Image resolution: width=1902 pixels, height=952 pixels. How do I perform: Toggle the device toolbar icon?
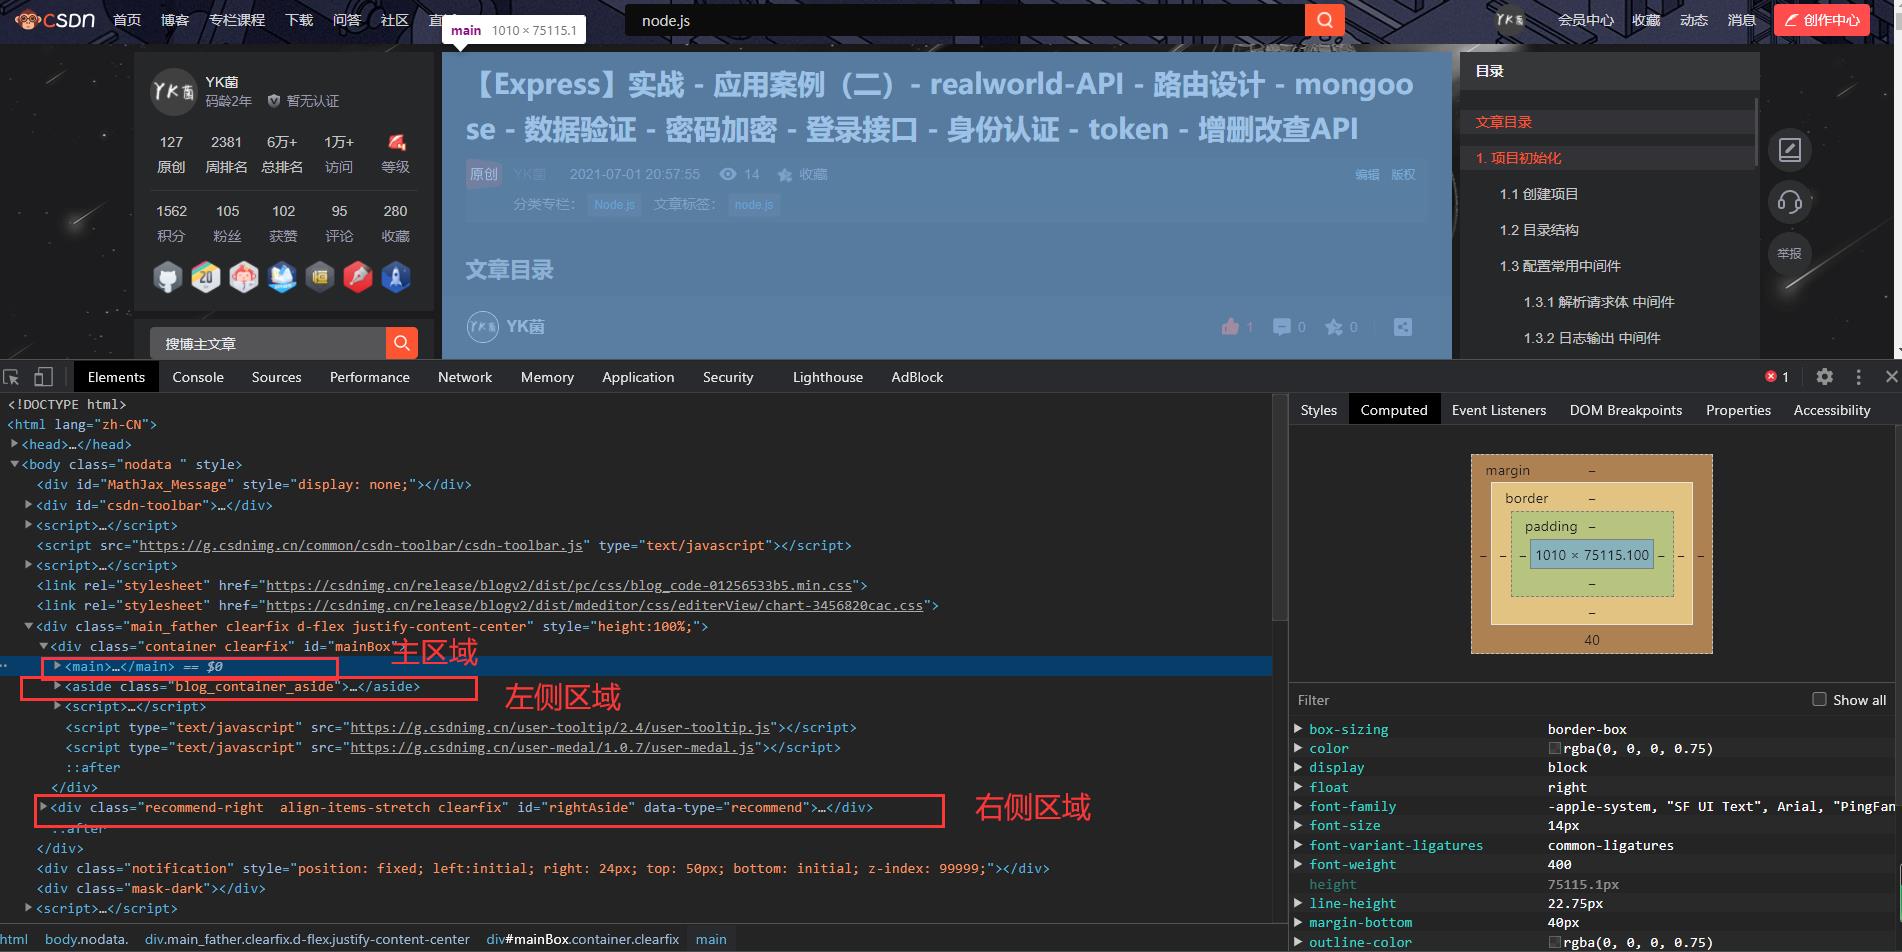click(x=43, y=377)
